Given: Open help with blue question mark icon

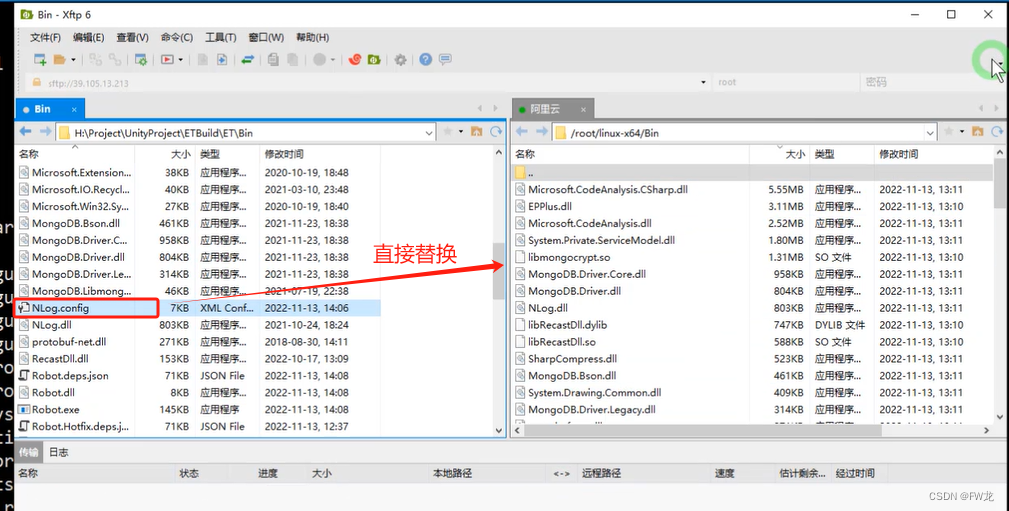Looking at the screenshot, I should [425, 60].
